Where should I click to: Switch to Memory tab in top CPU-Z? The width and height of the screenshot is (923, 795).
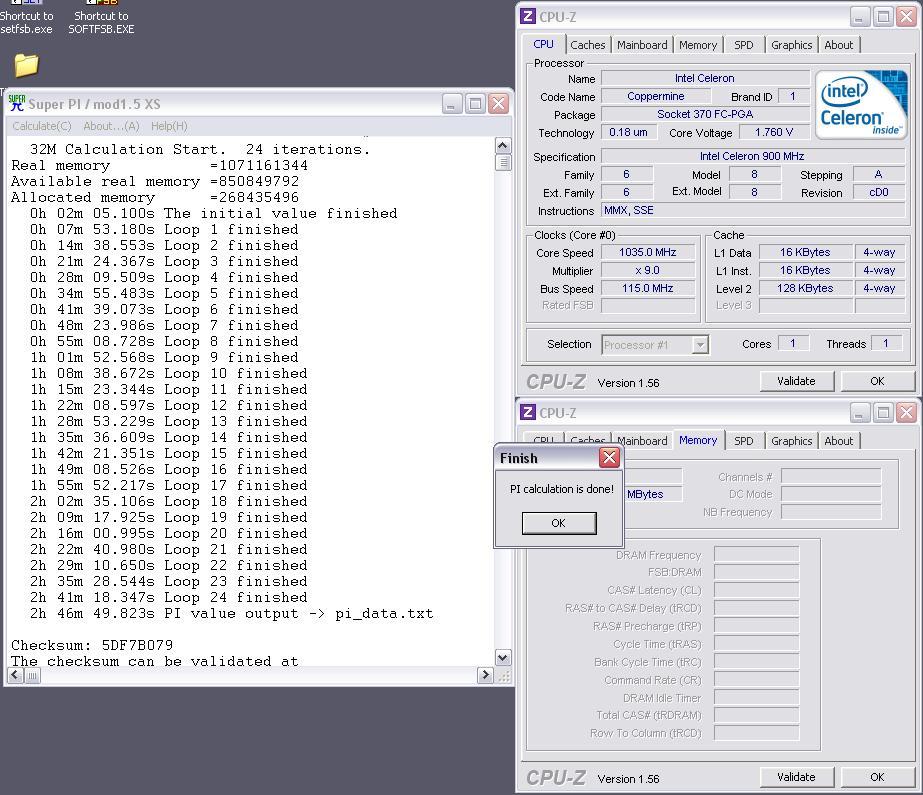[698, 45]
